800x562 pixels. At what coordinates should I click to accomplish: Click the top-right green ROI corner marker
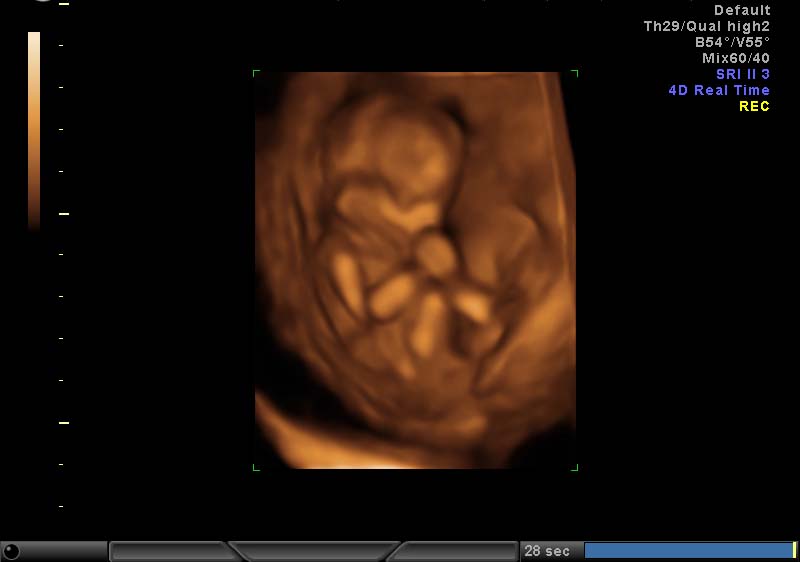click(x=574, y=73)
